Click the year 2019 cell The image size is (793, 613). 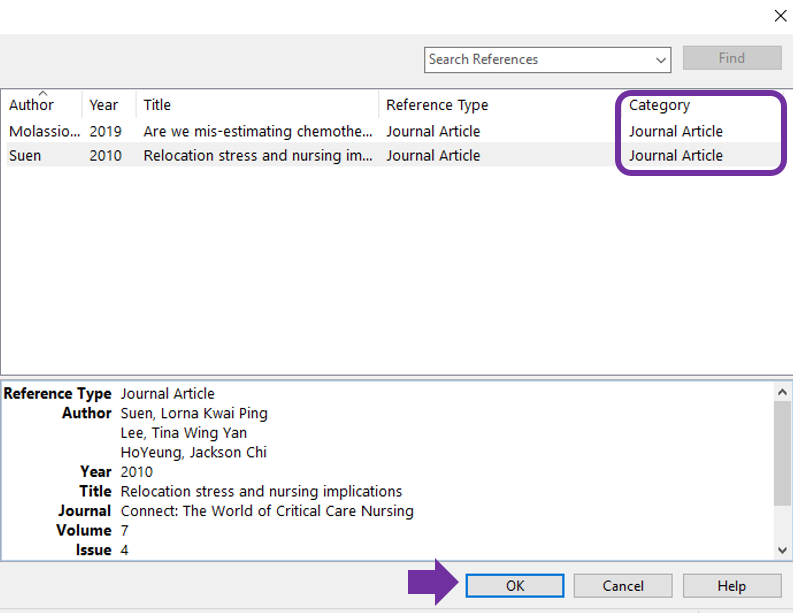pos(105,132)
